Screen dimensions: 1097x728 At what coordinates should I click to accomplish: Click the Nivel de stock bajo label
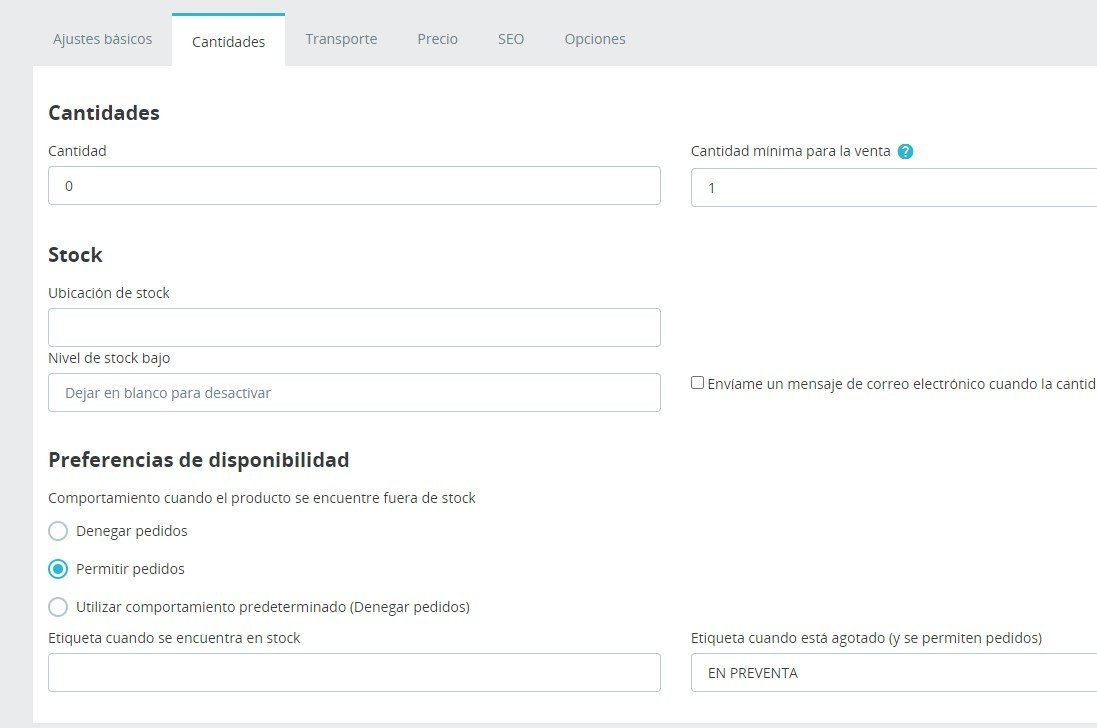[109, 358]
